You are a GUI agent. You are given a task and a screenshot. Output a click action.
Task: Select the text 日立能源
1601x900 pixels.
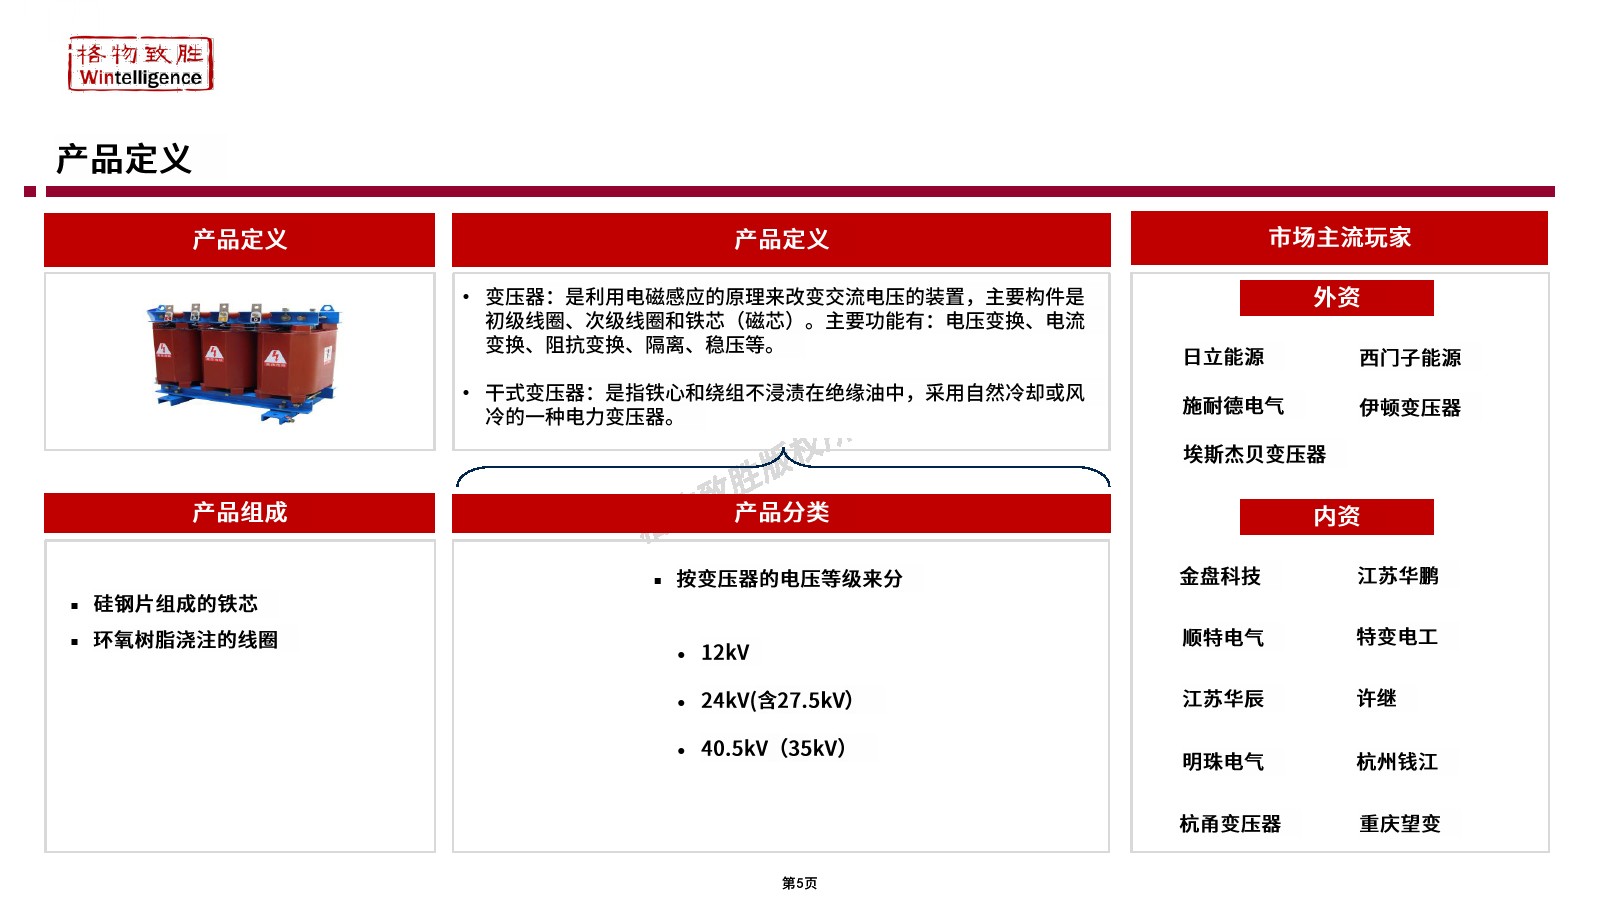tap(1223, 357)
